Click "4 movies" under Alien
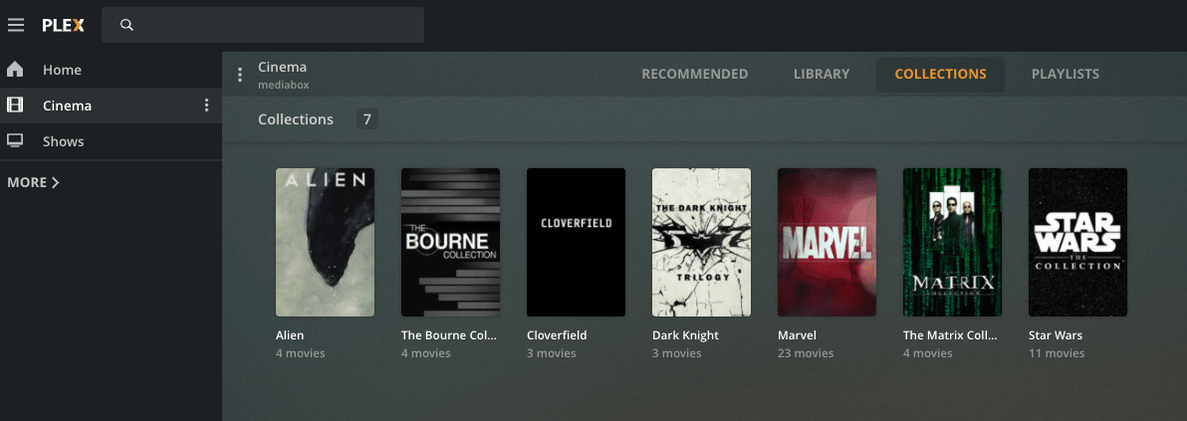Viewport: 1187px width, 421px height. [x=301, y=354]
